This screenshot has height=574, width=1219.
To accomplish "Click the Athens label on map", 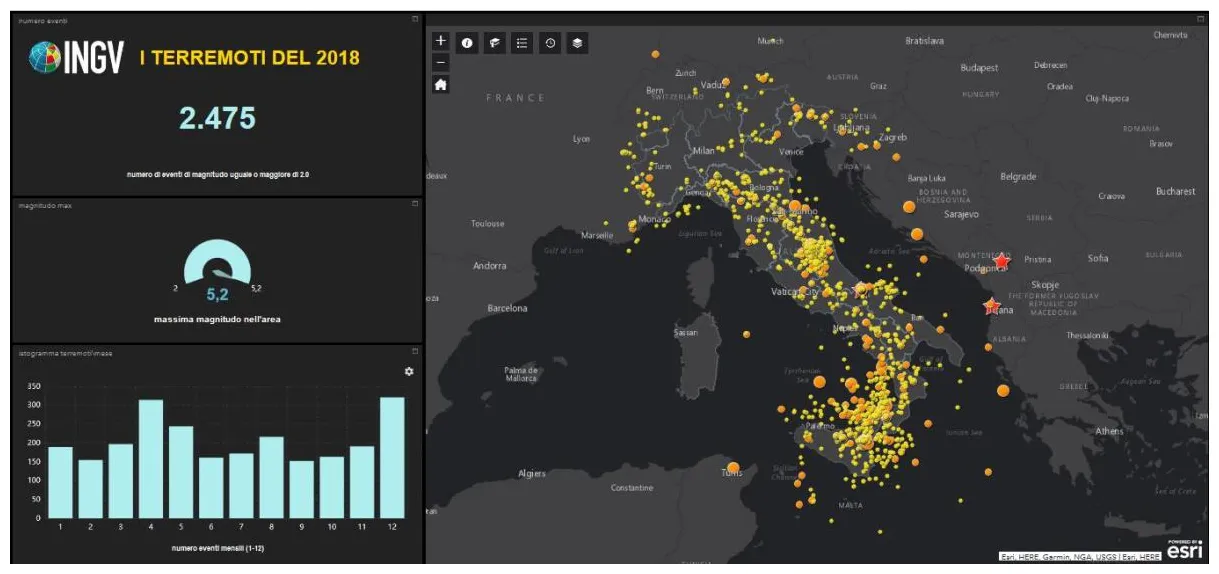I will 1109,432.
